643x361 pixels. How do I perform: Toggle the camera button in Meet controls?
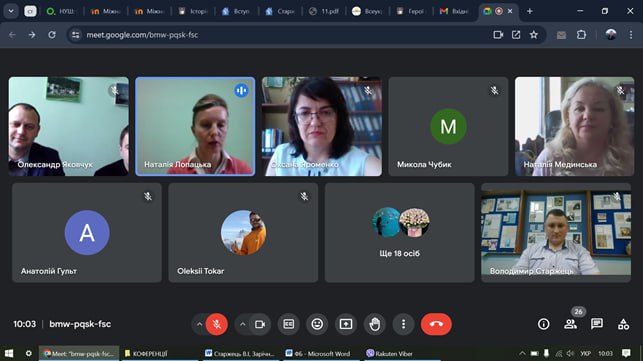pos(260,324)
